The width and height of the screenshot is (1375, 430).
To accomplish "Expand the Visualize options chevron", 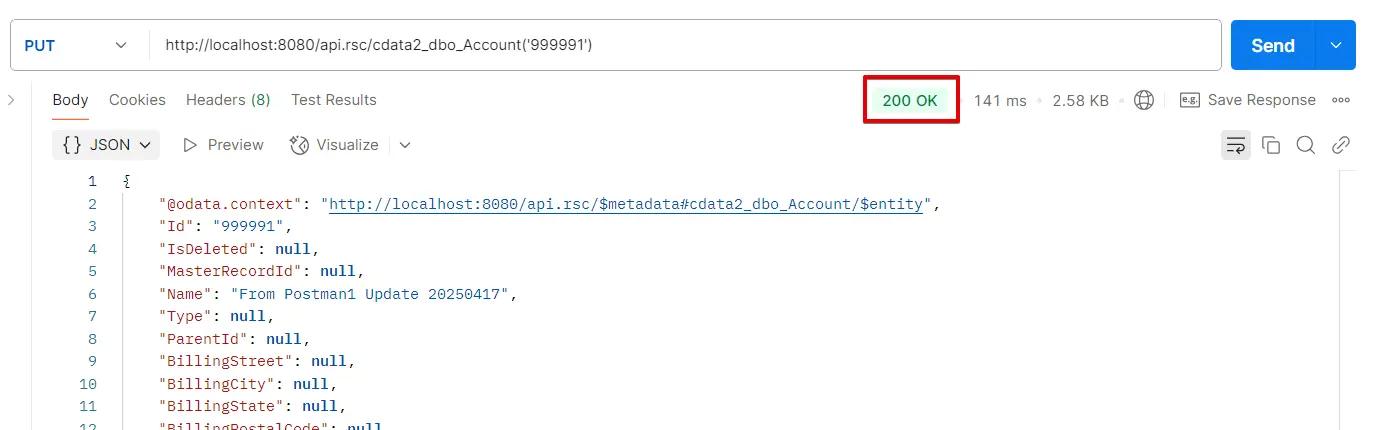I will [405, 145].
